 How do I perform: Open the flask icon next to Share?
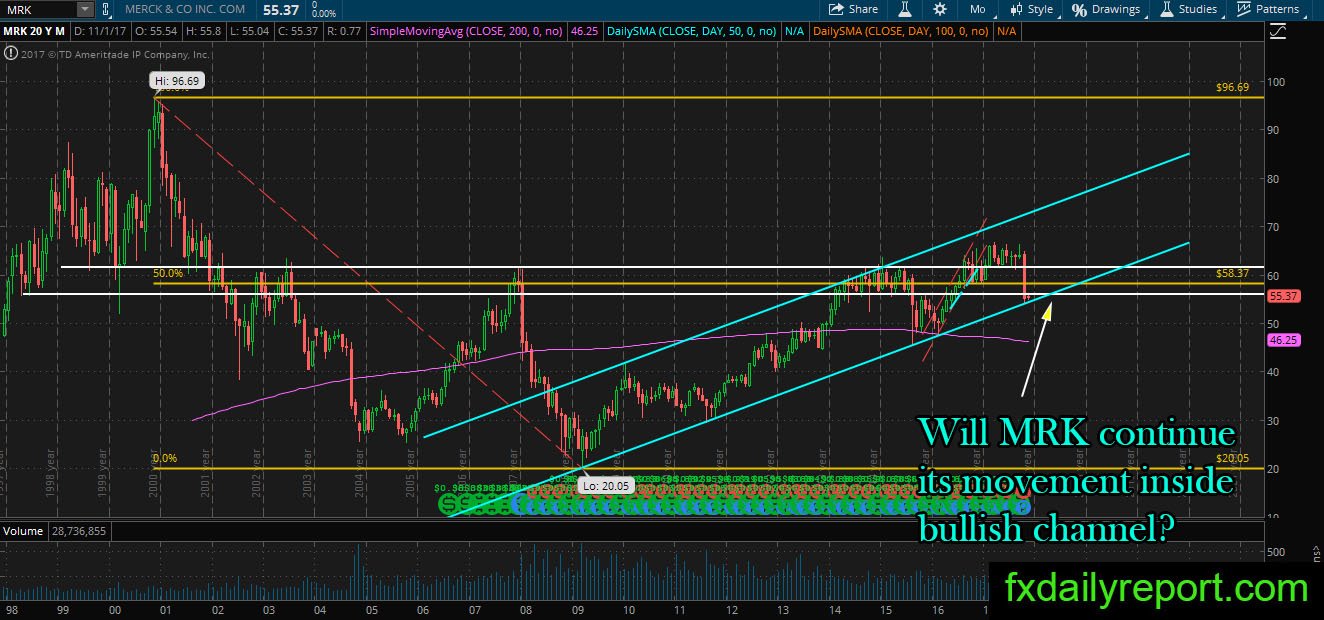pos(905,9)
